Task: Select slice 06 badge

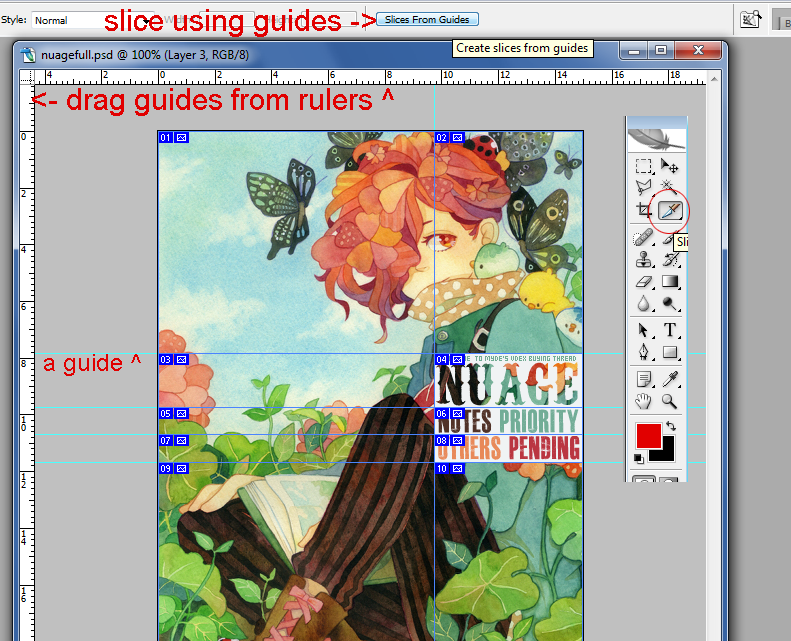Action: pyautogui.click(x=449, y=413)
